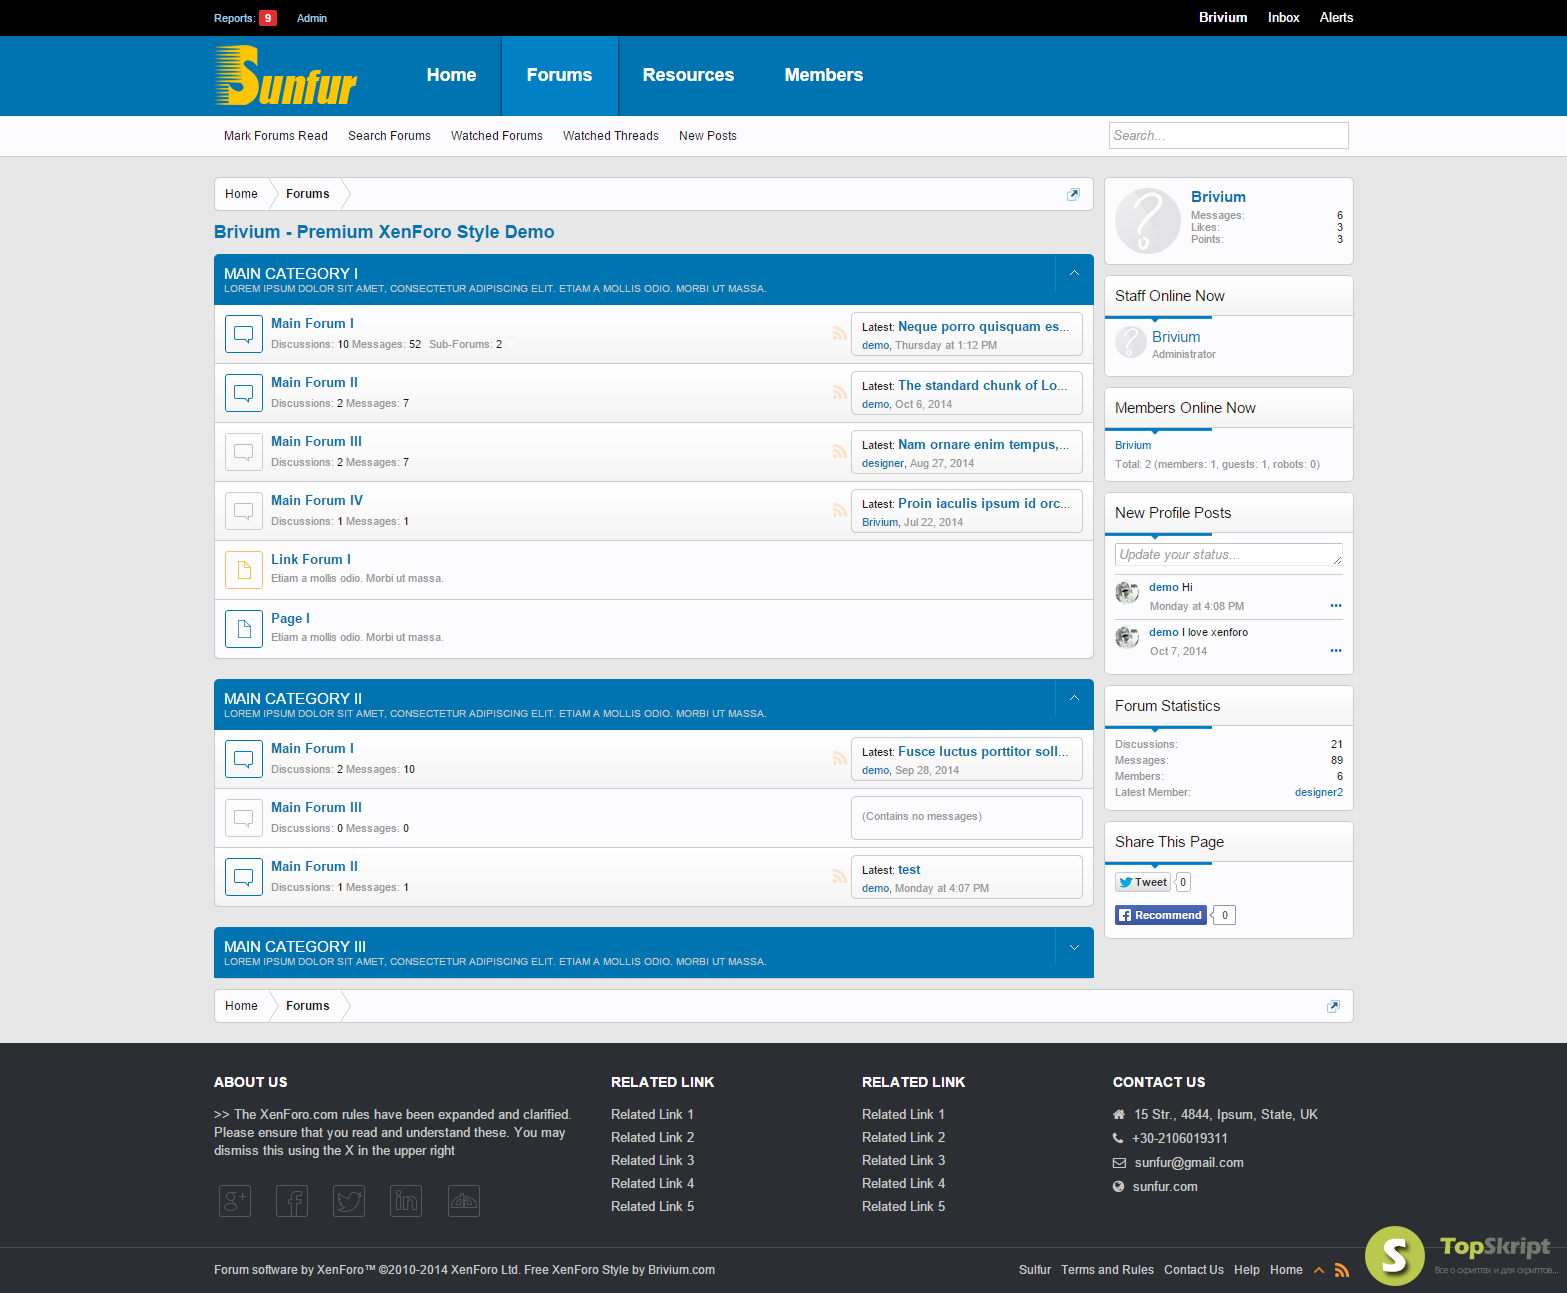The height and width of the screenshot is (1293, 1567).
Task: Open the Members navigation tab
Action: click(823, 76)
